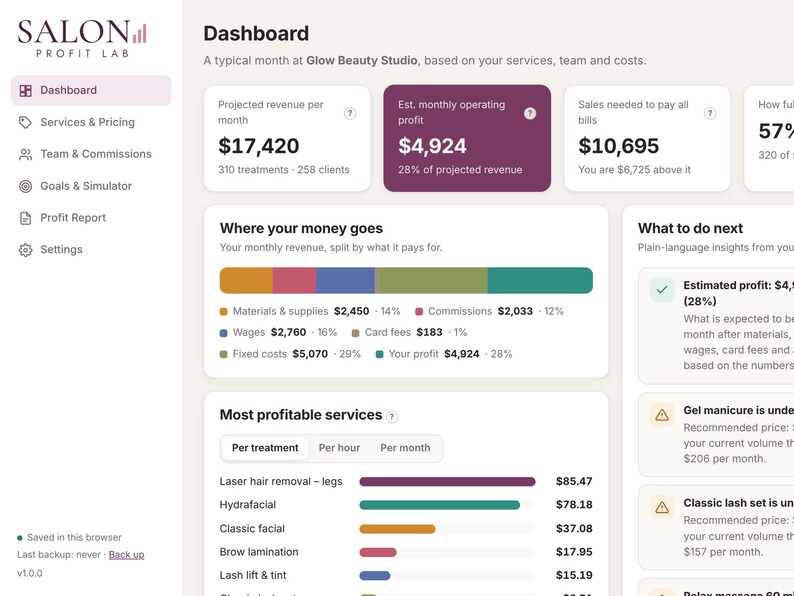Click the v1.0.0 version text
The height and width of the screenshot is (596, 794).
[30, 574]
